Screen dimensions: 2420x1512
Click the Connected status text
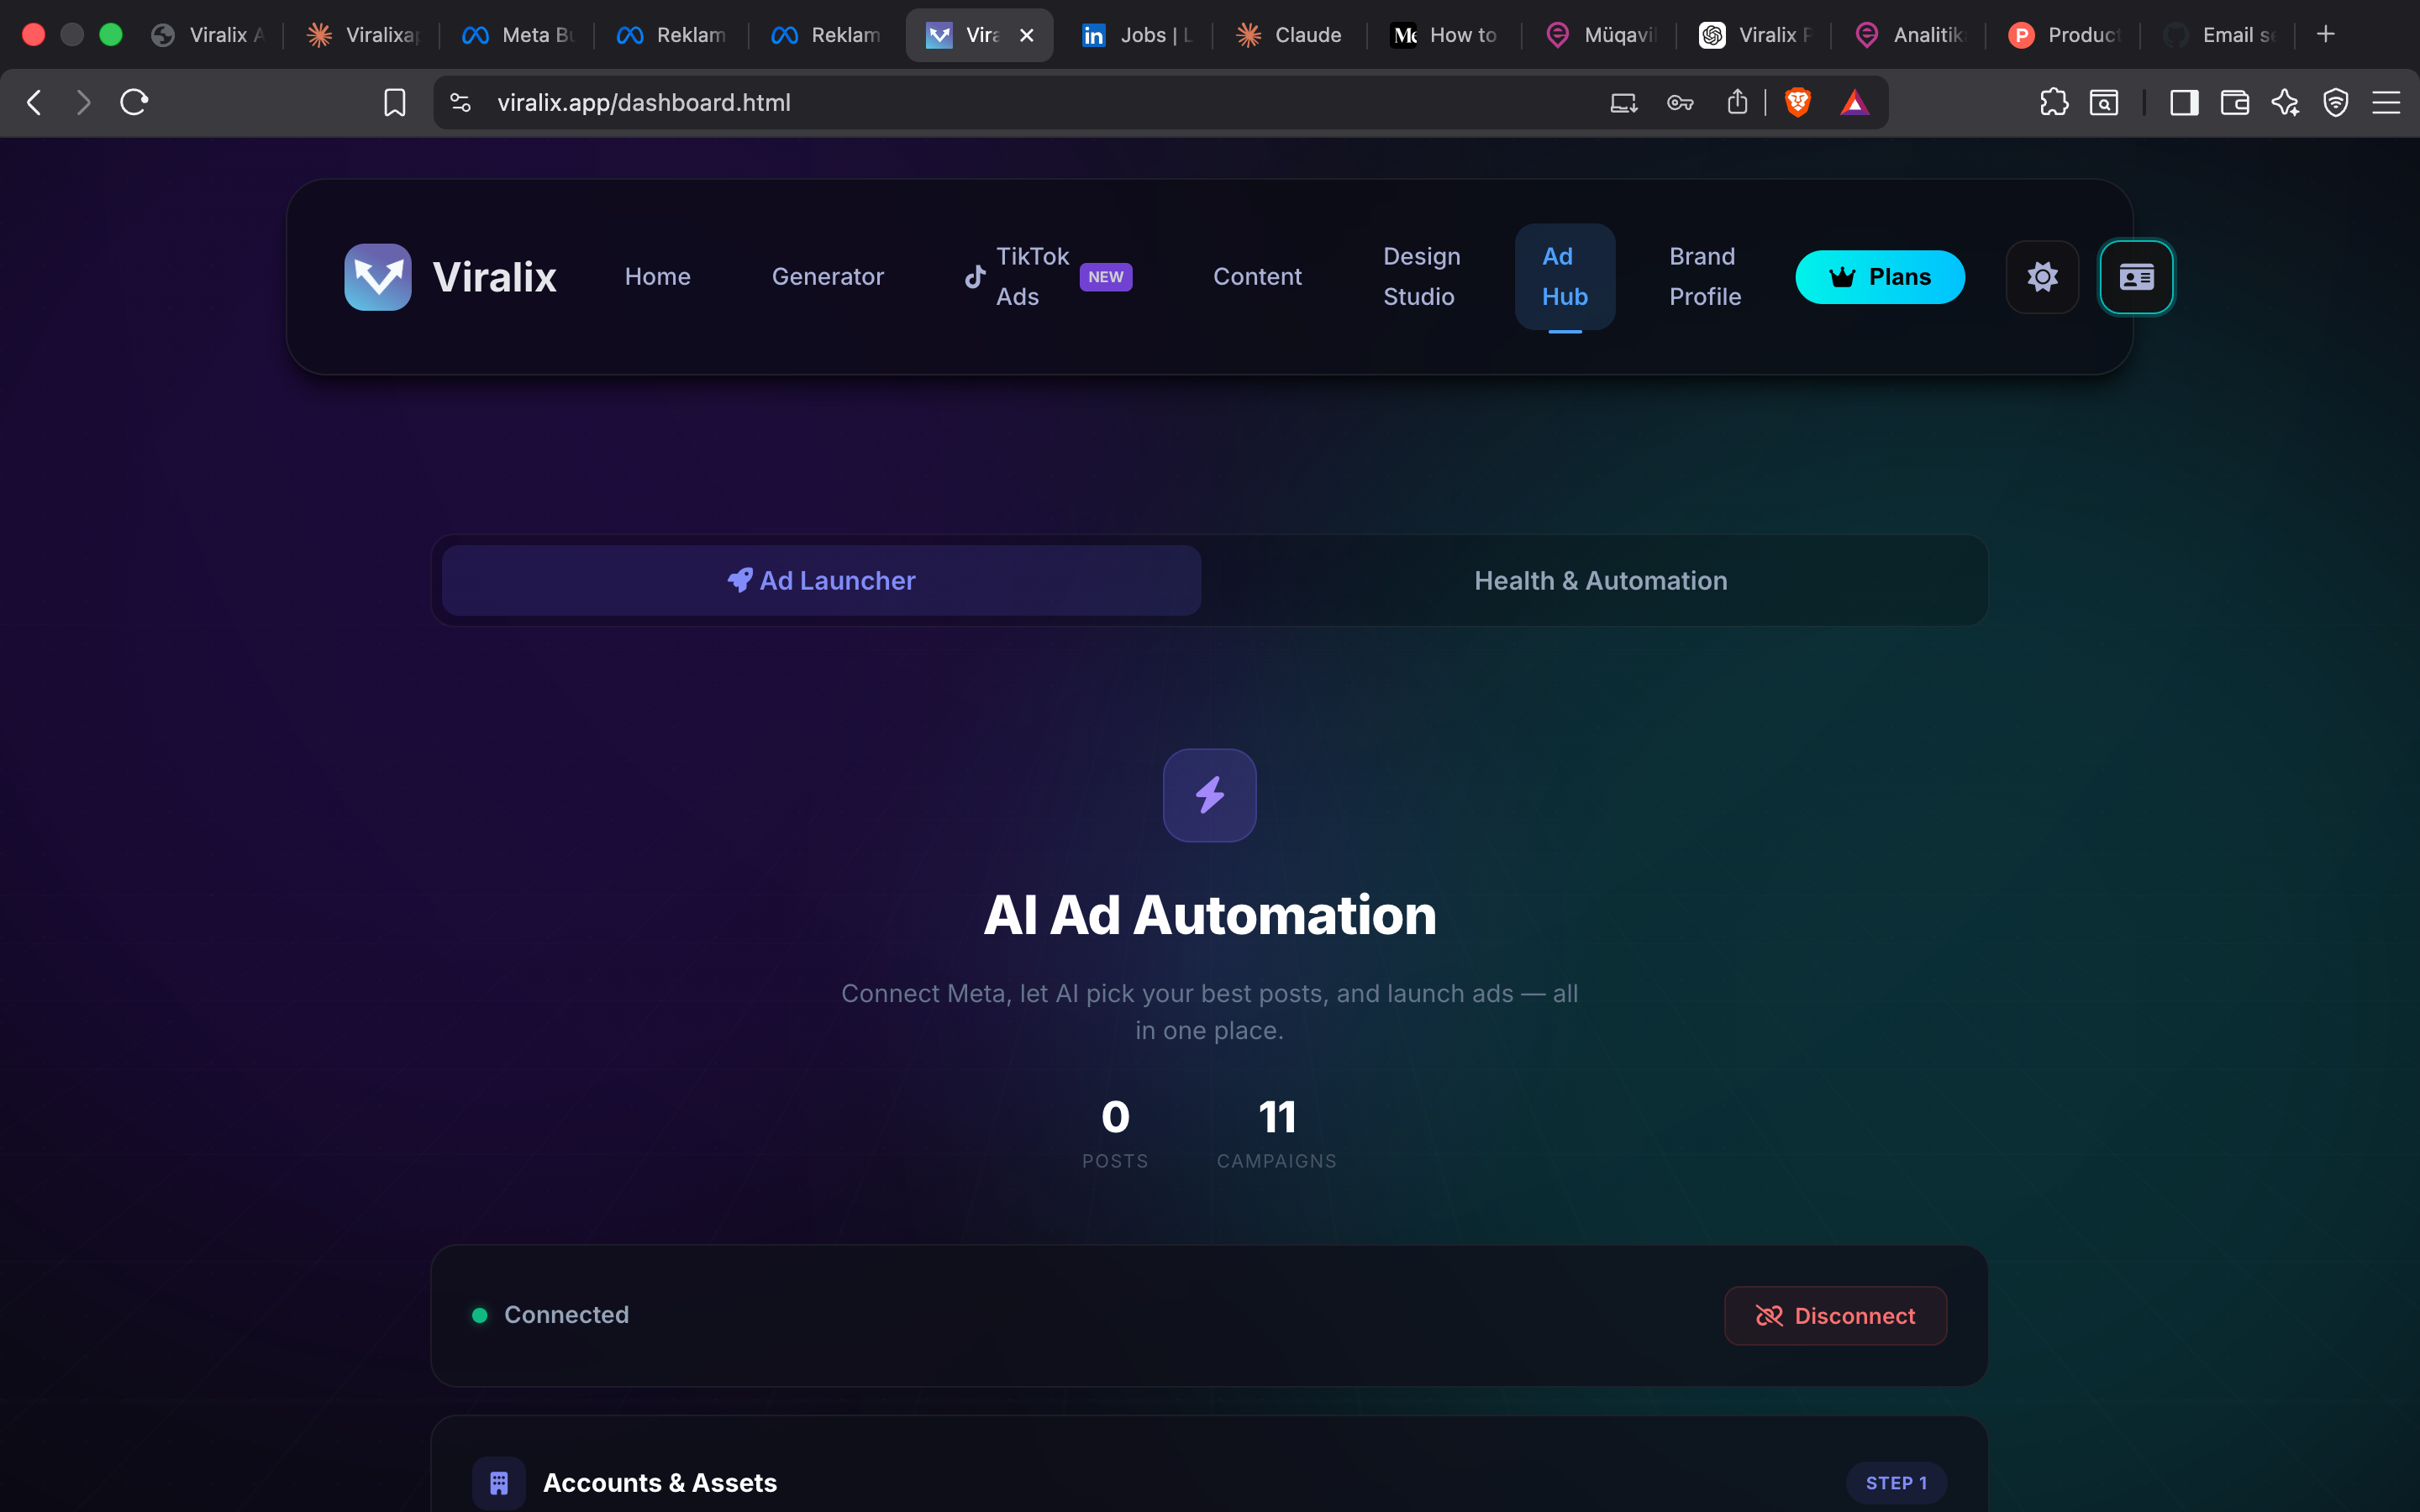click(x=566, y=1315)
